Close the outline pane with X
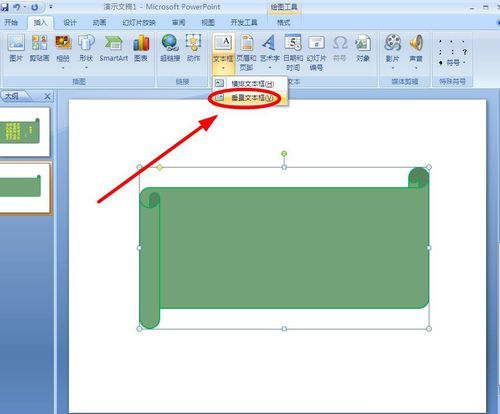This screenshot has height=414, width=500. 47,97
